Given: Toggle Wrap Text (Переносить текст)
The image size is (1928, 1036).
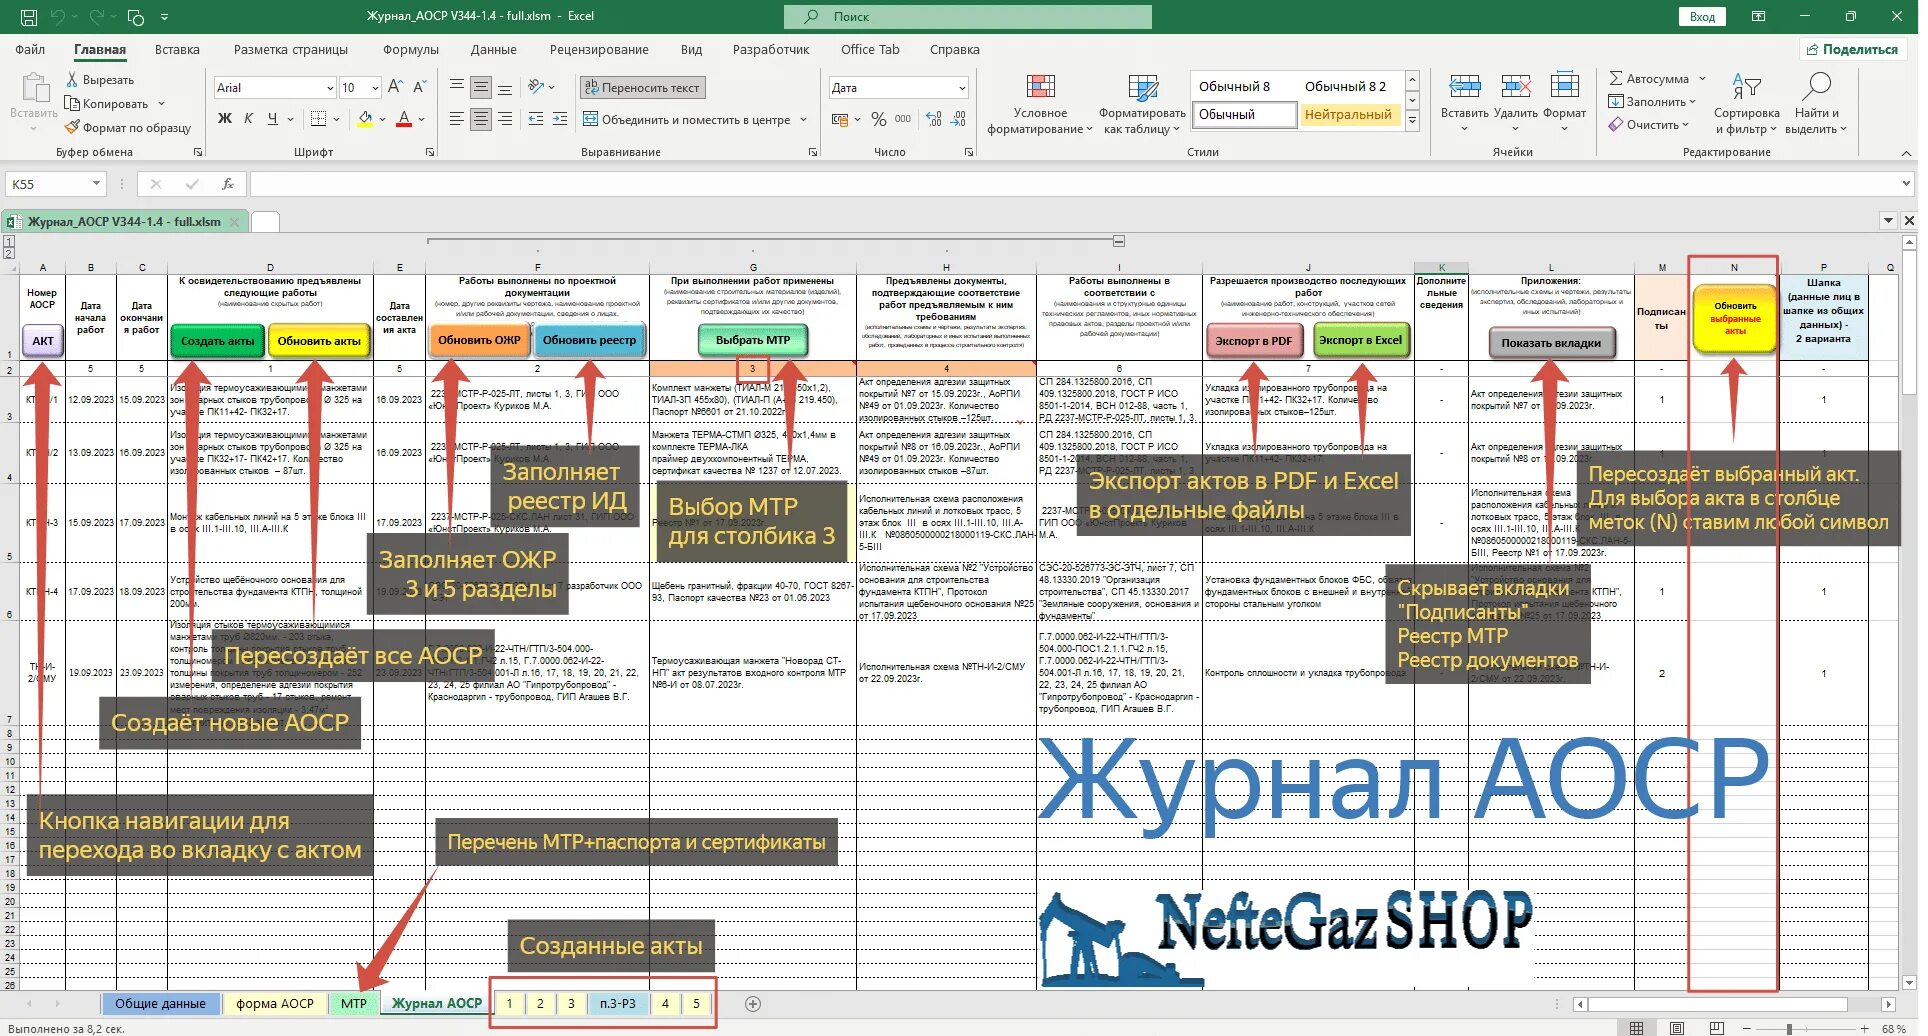Looking at the screenshot, I should 642,88.
